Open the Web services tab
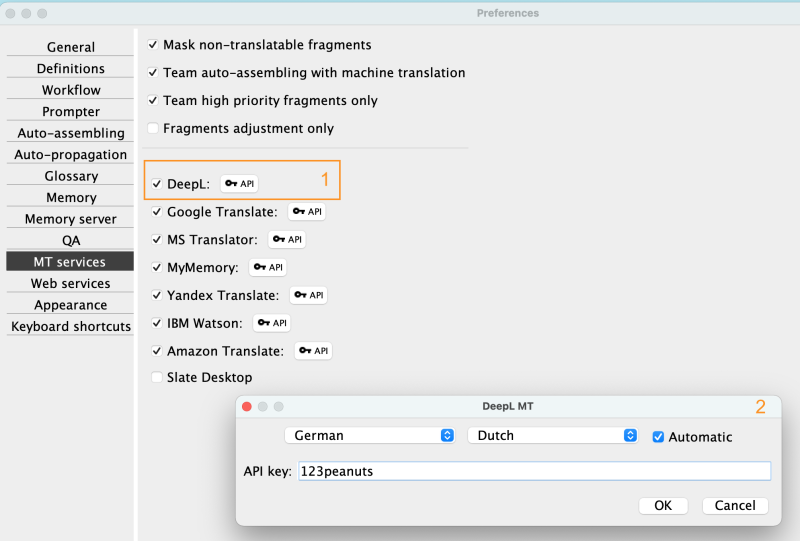 (x=70, y=283)
